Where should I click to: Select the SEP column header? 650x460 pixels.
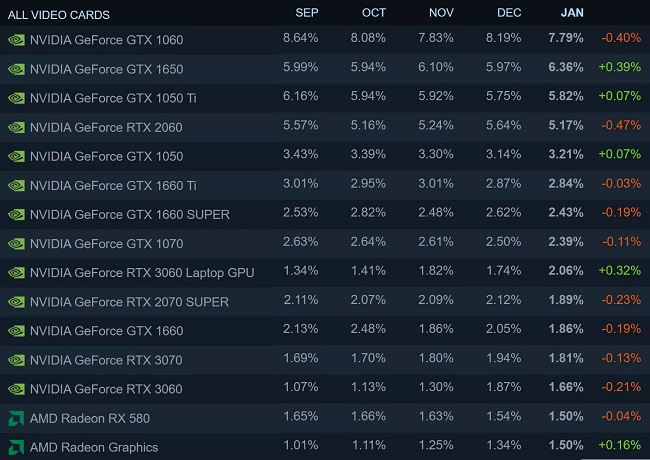pyautogui.click(x=307, y=13)
